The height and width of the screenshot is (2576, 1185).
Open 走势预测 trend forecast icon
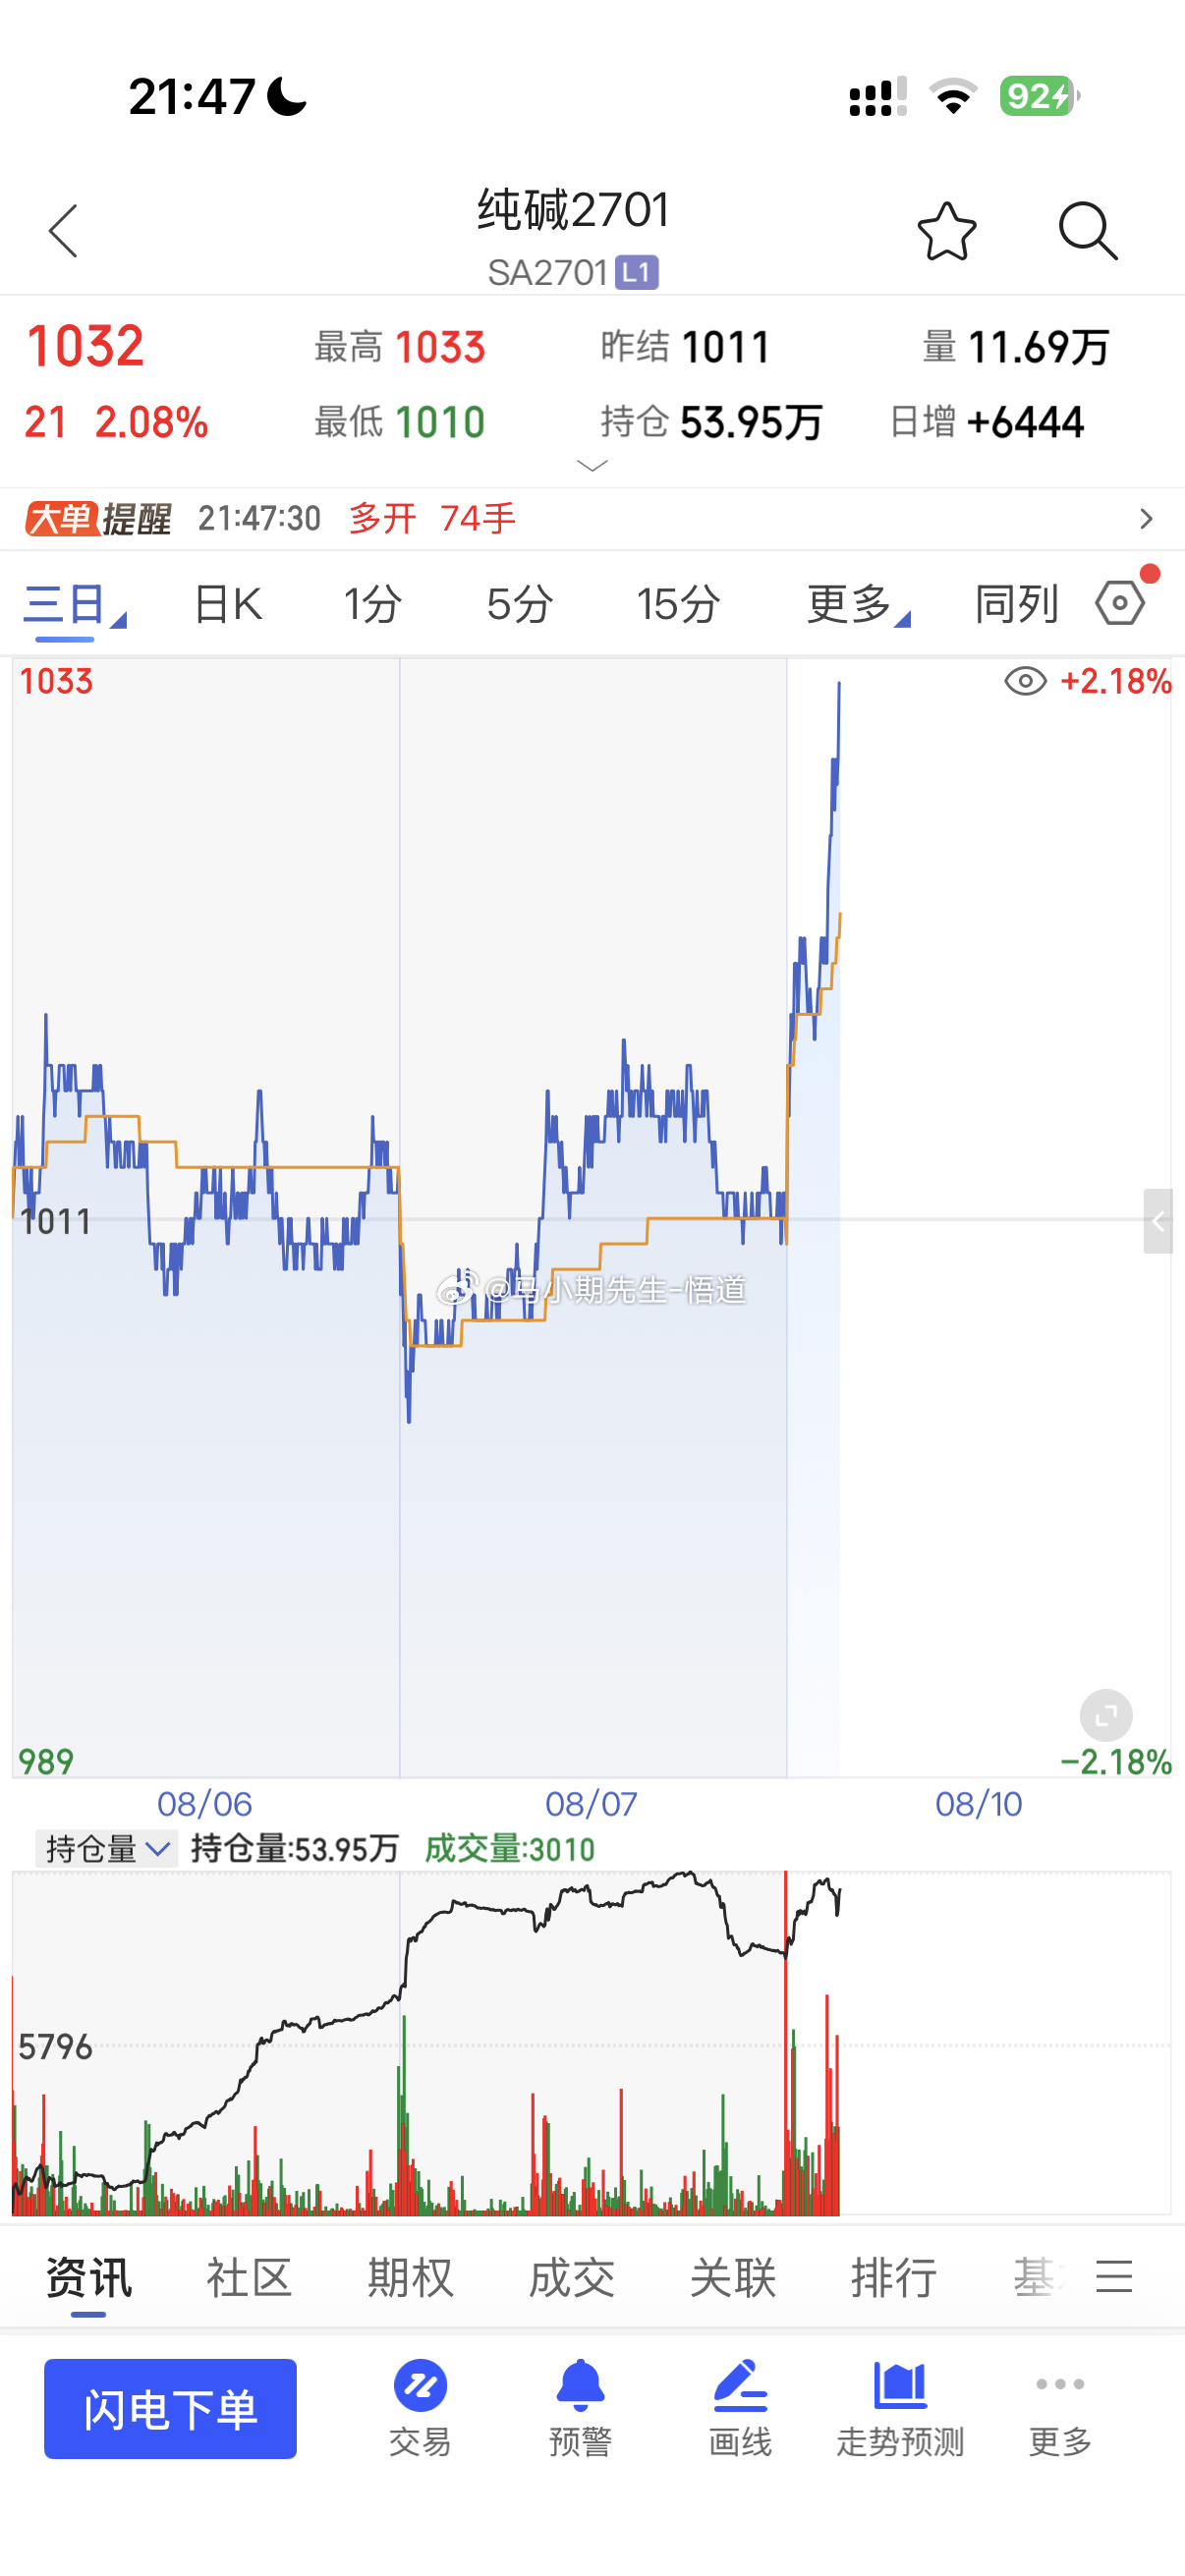click(900, 2408)
